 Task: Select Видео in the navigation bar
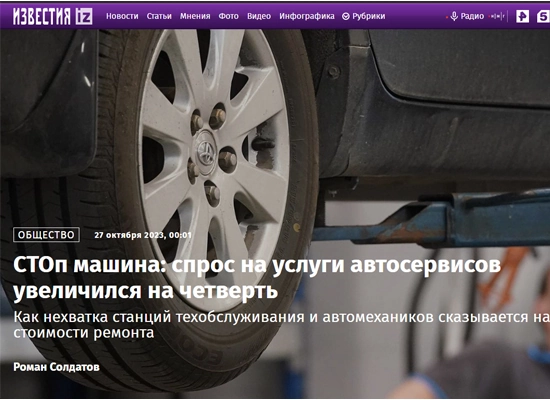[259, 16]
